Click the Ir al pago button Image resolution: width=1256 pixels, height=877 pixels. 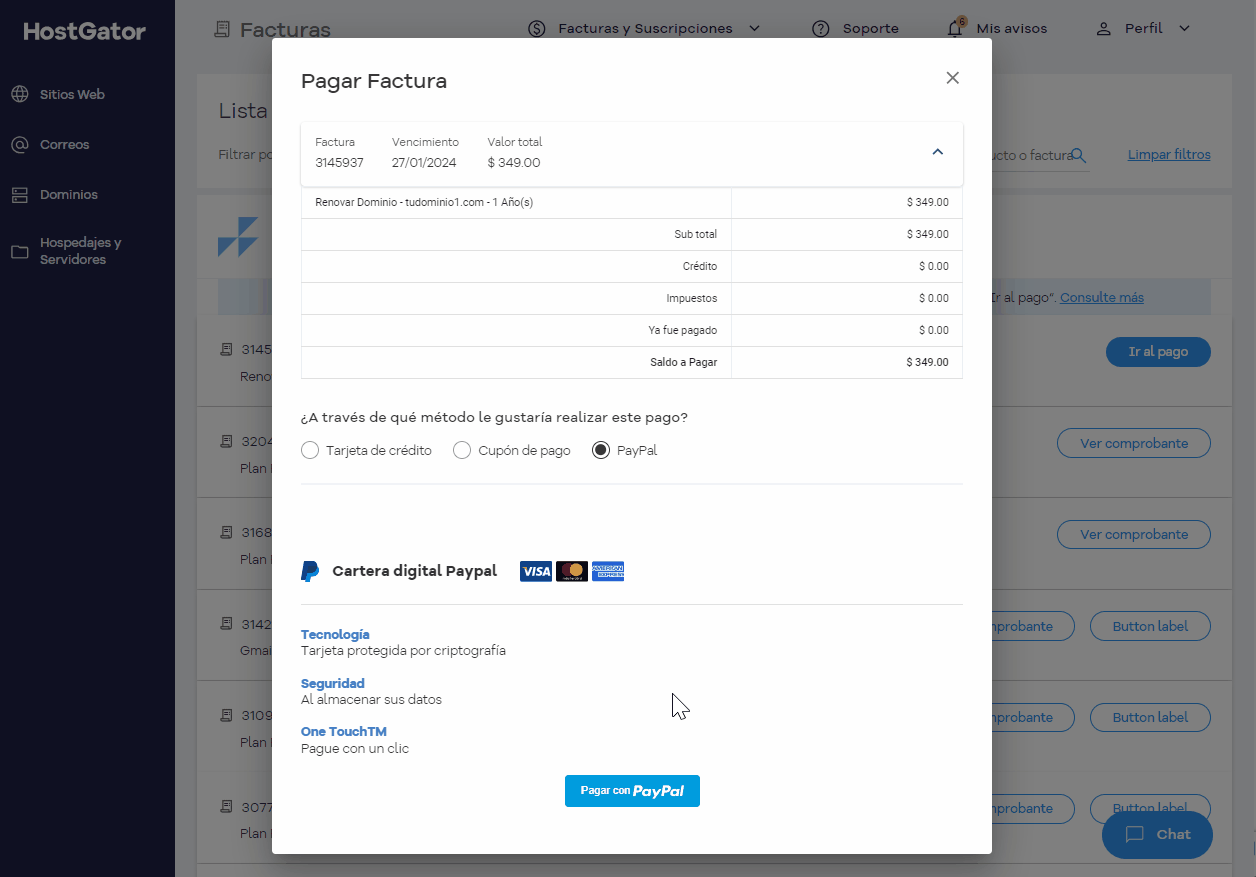[x=1158, y=352]
